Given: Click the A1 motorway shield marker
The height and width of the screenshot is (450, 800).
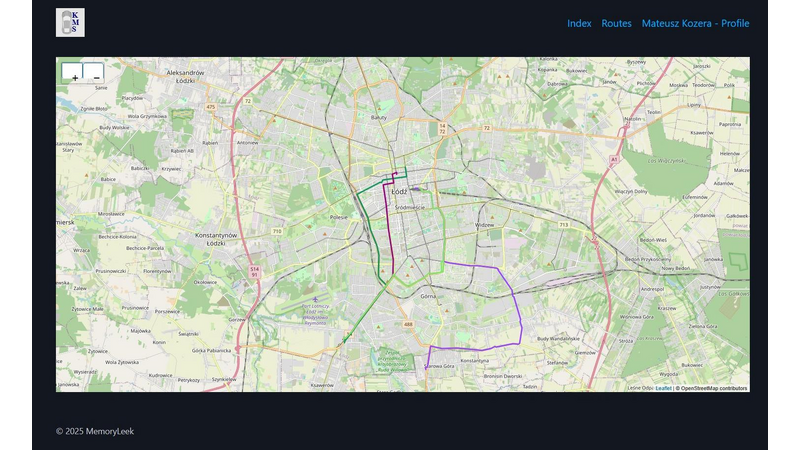Looking at the screenshot, I should (614, 158).
